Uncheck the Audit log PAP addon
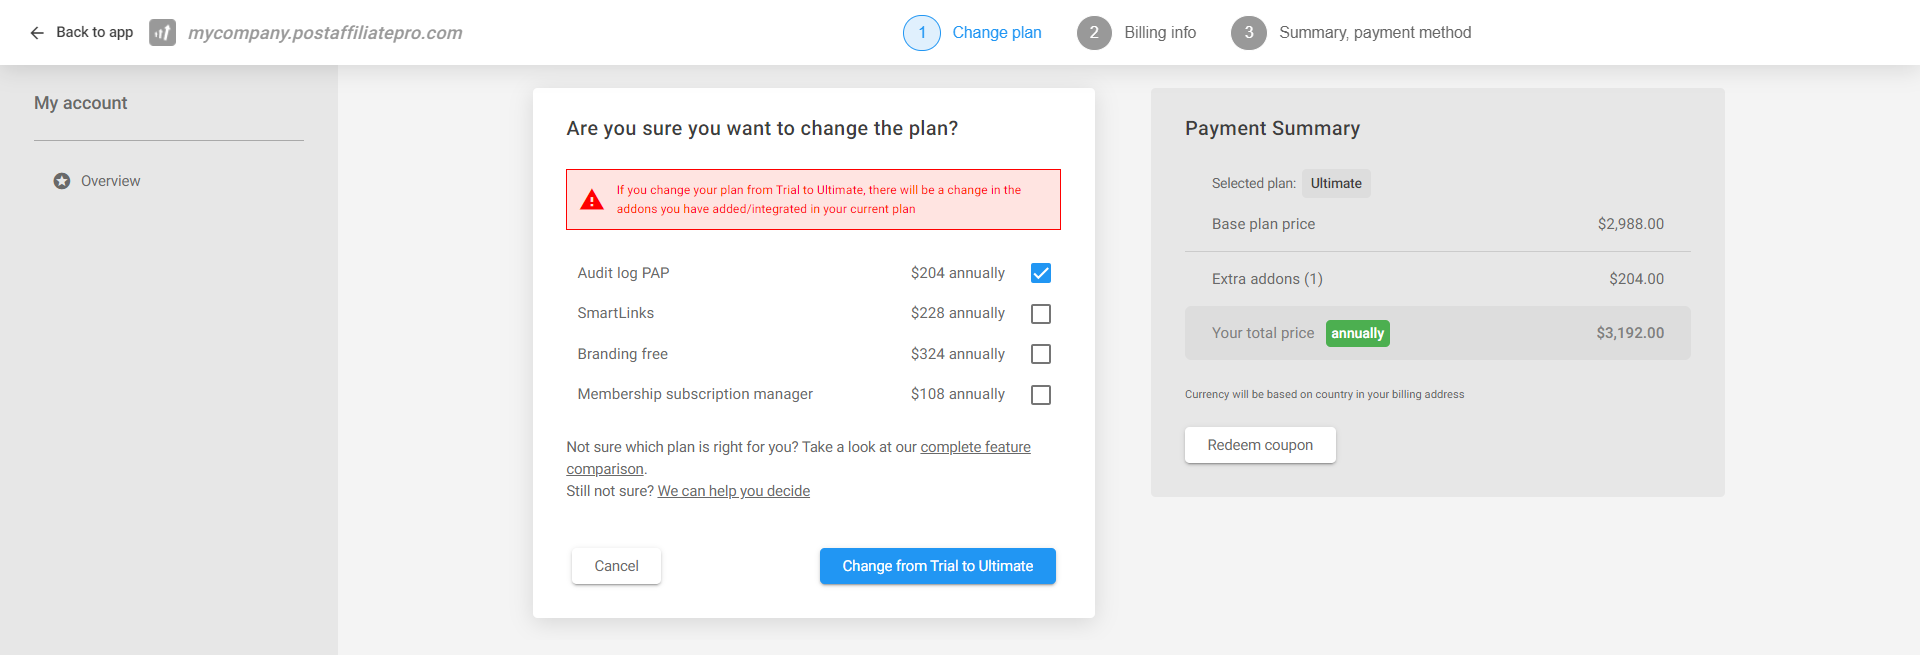1921x655 pixels. (1041, 273)
